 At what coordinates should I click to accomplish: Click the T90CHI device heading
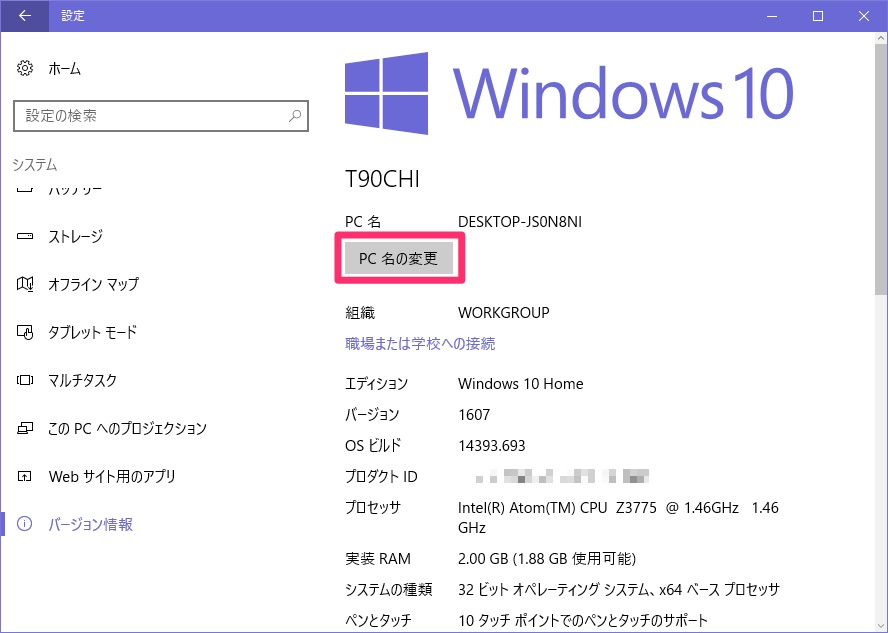(382, 179)
